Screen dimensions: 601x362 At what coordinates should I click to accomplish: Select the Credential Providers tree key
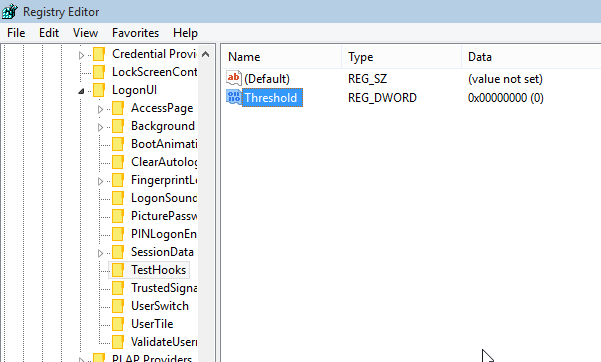(x=154, y=54)
